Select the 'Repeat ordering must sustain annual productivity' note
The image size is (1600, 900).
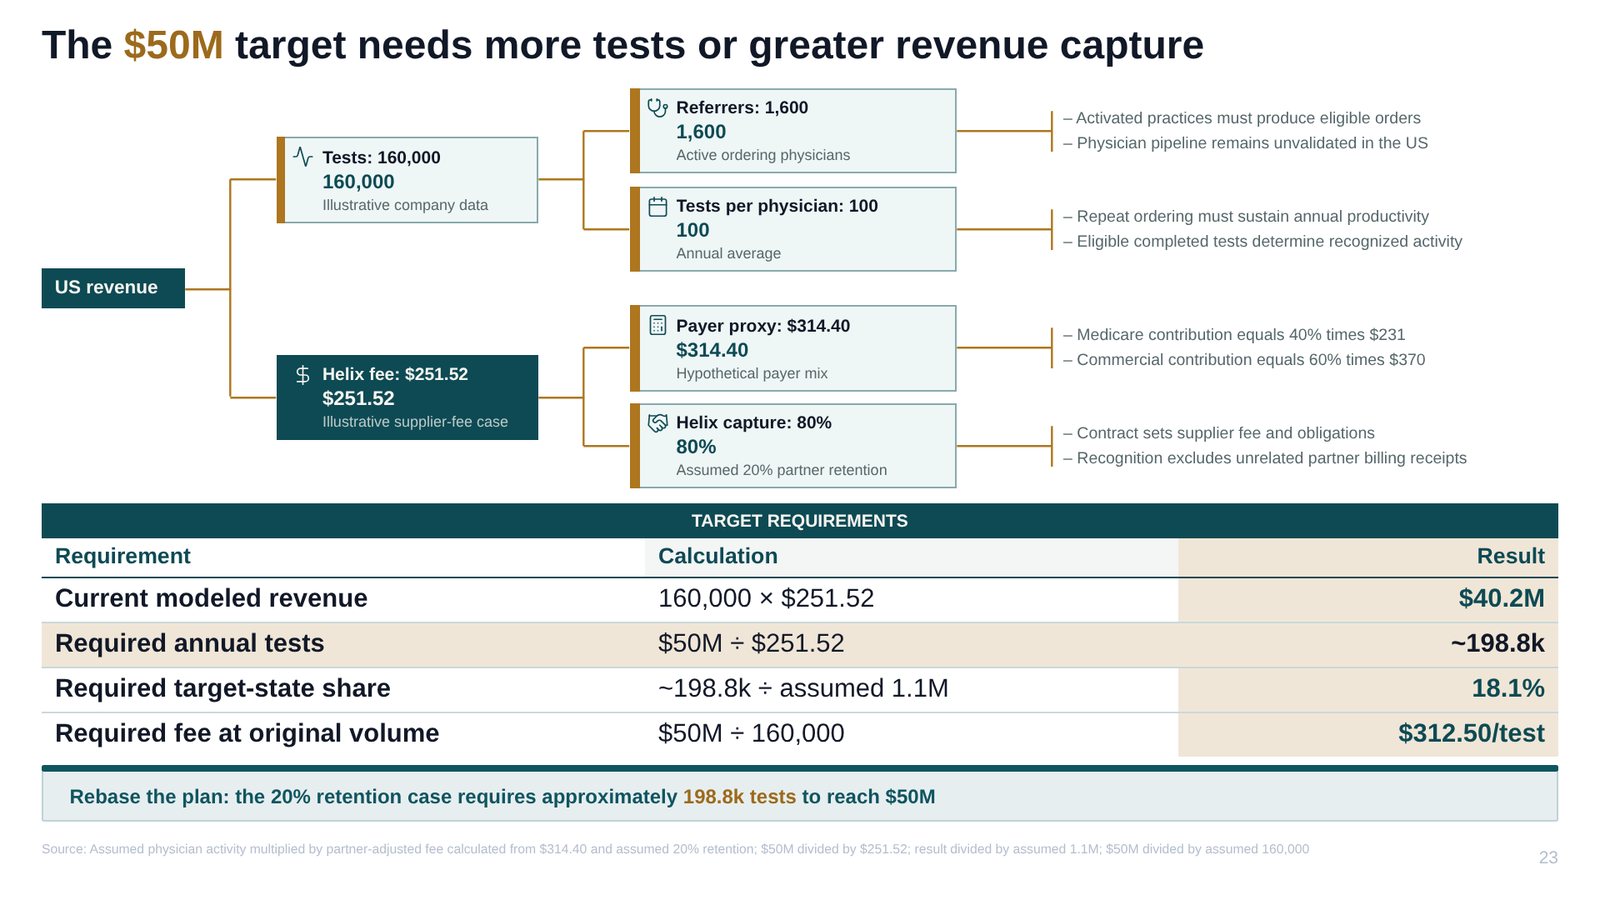coord(1246,216)
